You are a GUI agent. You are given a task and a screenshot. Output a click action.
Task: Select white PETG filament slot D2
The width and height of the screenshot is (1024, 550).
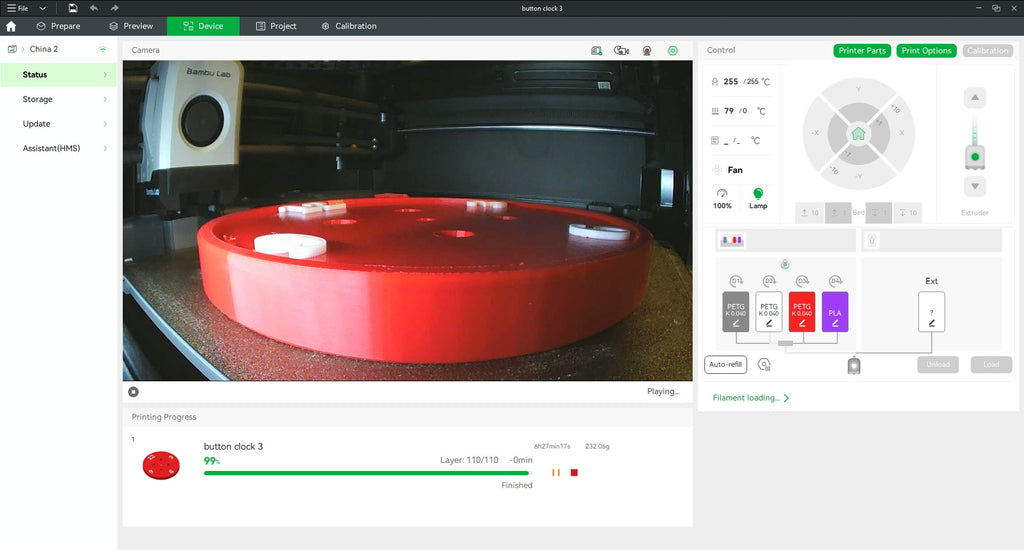pos(769,312)
